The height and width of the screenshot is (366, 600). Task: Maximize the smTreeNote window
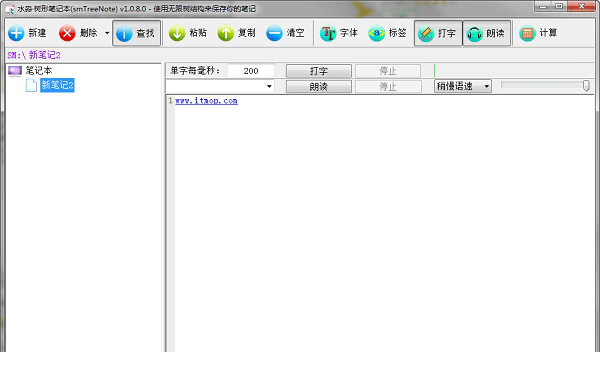tap(559, 6)
